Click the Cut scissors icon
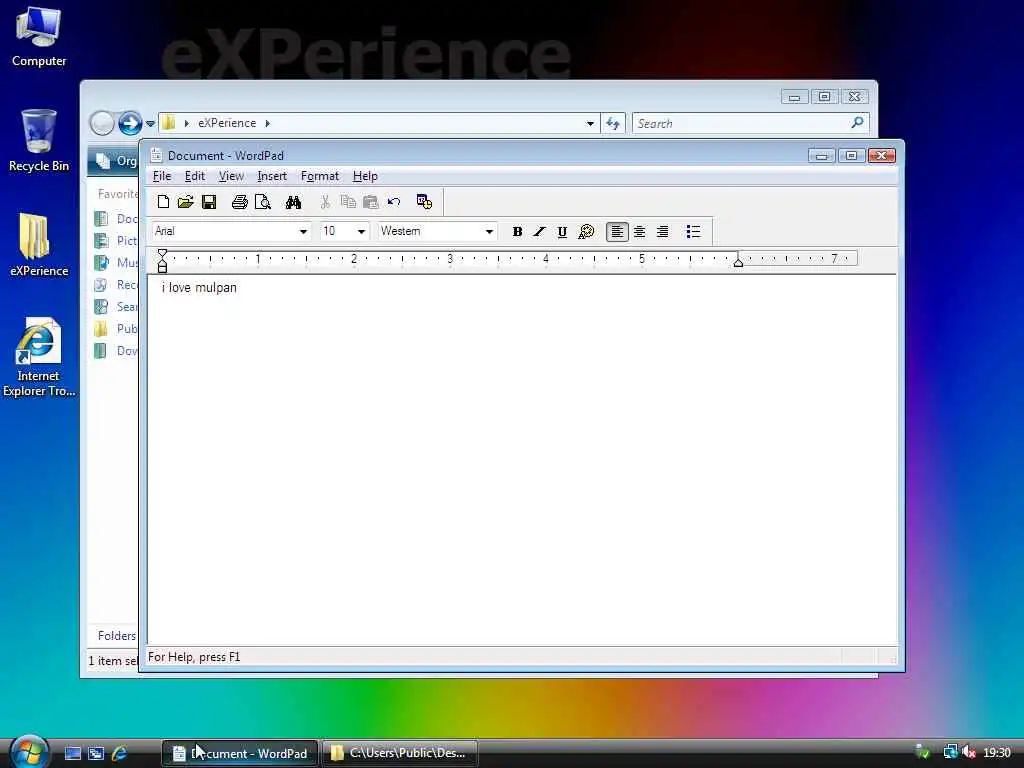The width and height of the screenshot is (1024, 768). [325, 202]
